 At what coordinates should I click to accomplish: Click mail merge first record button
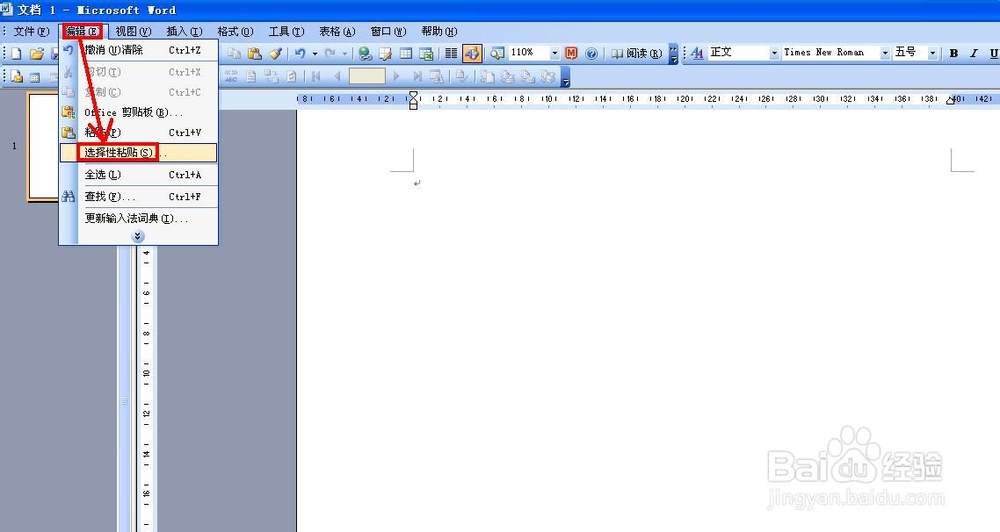point(316,77)
